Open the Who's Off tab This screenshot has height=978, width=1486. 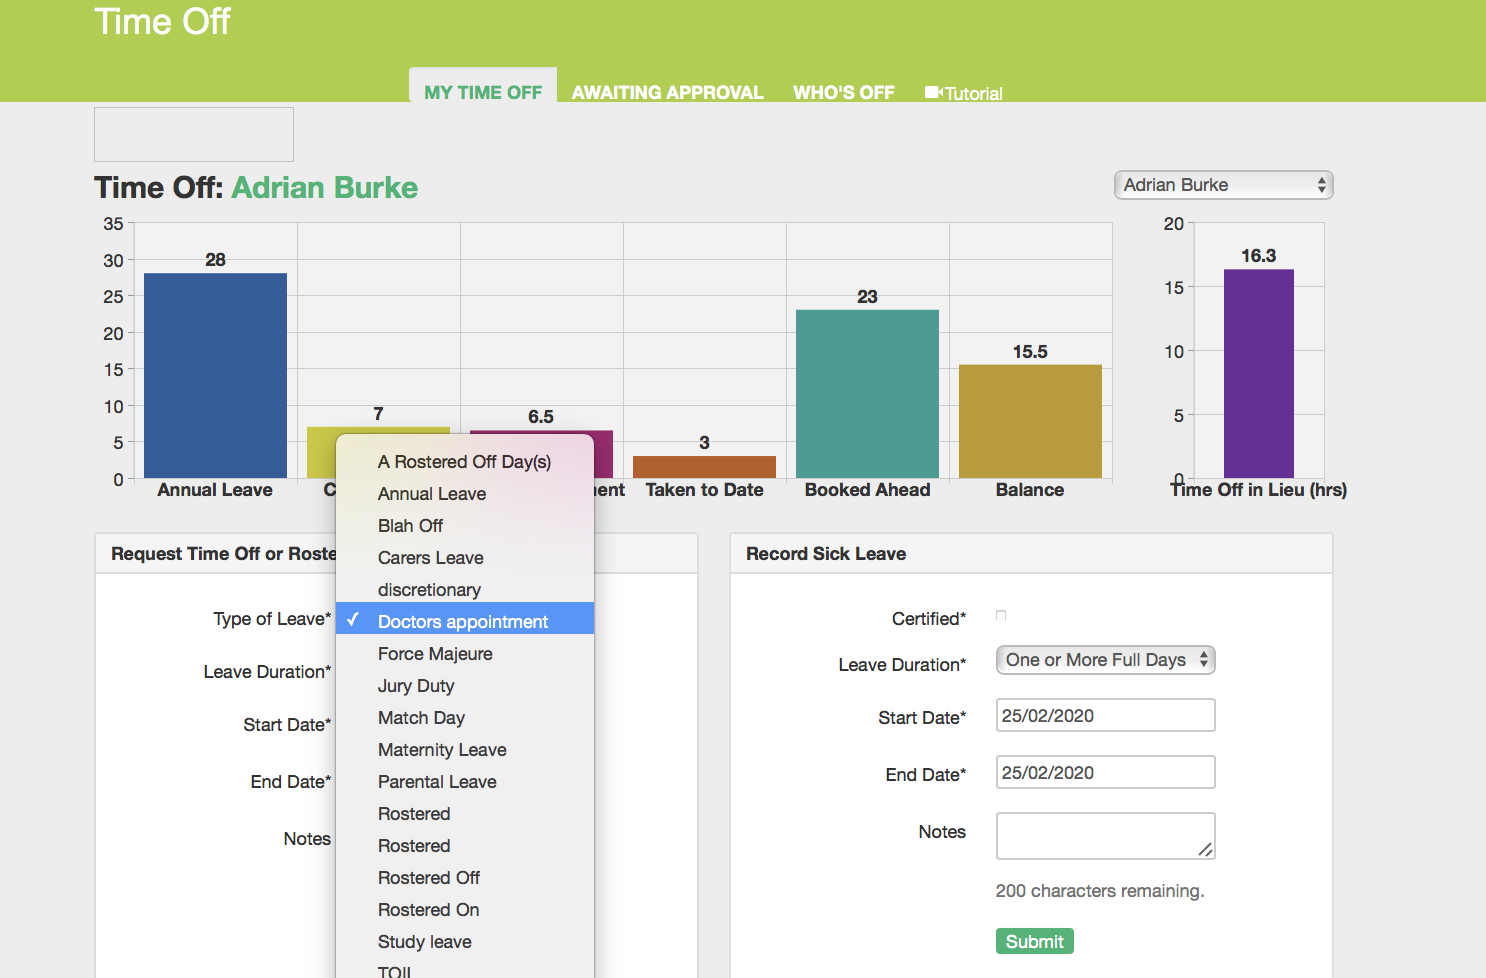pos(843,92)
